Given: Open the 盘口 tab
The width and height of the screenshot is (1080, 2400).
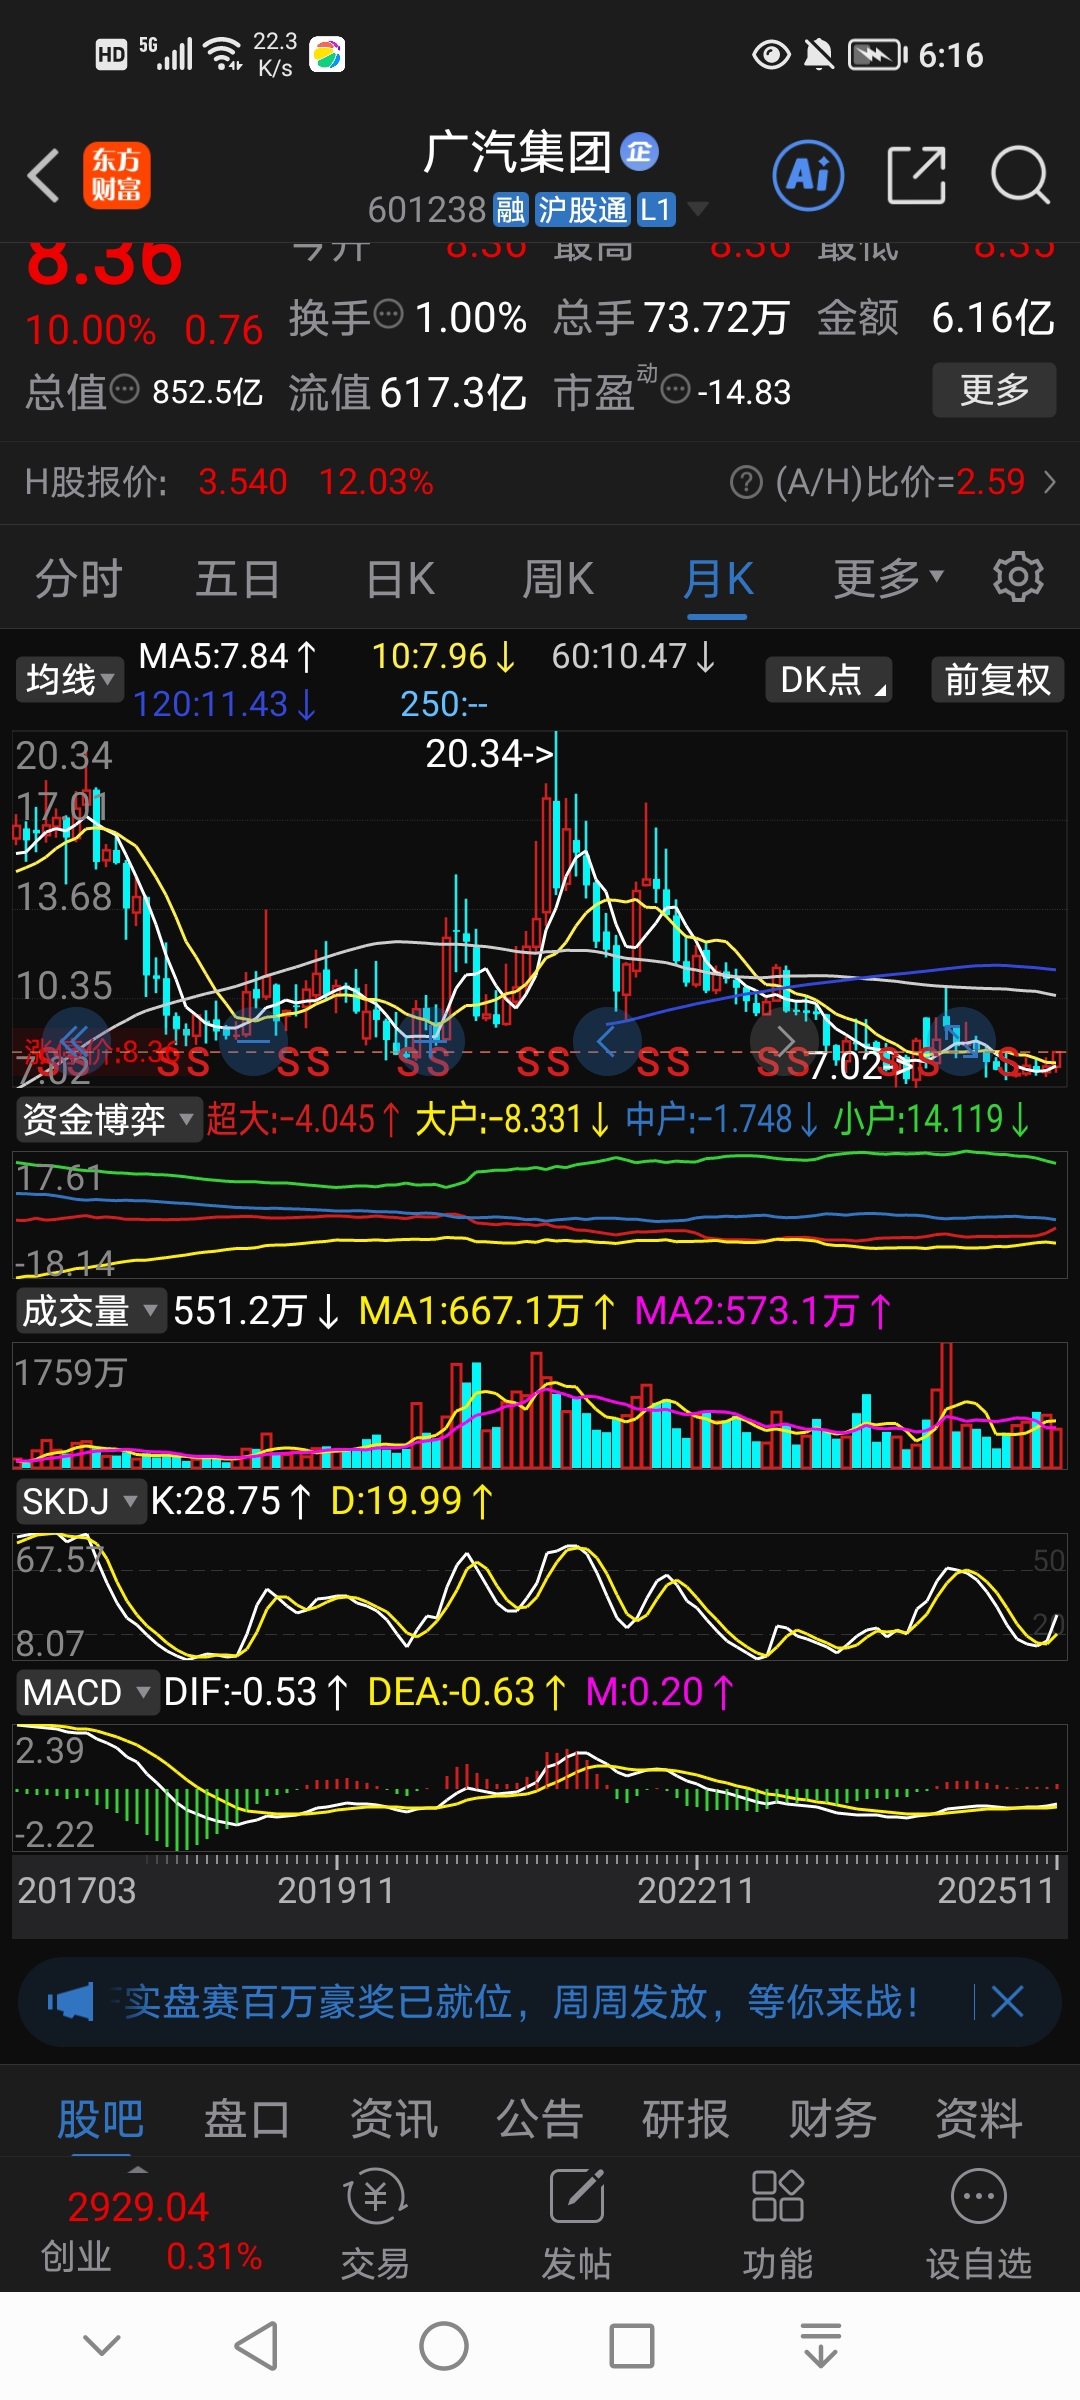Looking at the screenshot, I should coord(246,2118).
